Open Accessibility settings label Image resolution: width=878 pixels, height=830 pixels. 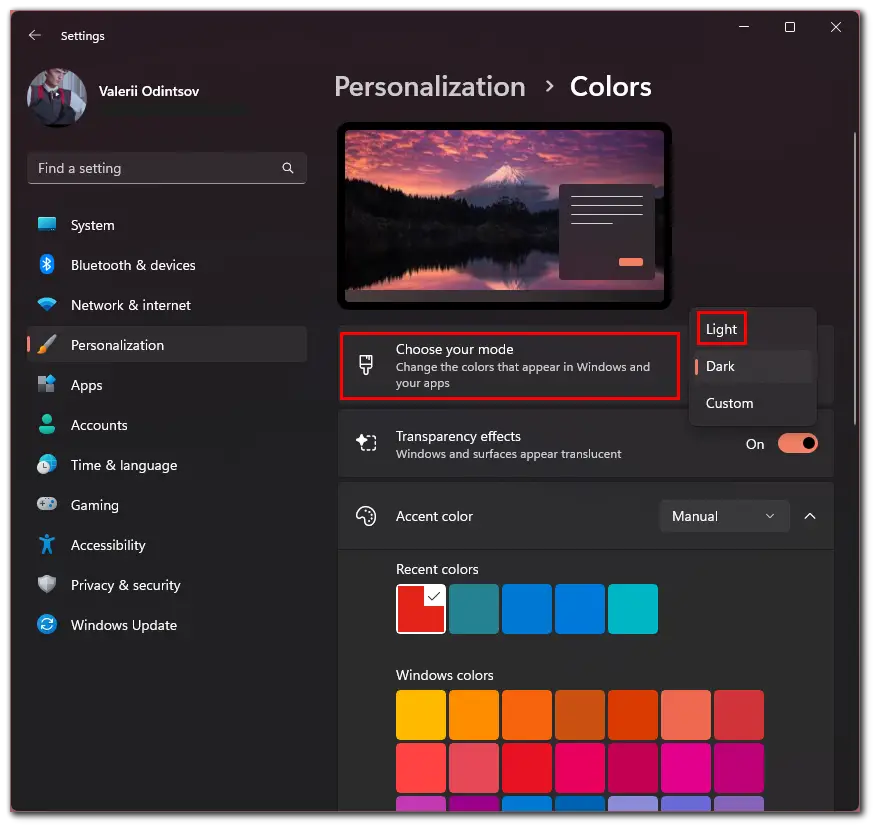(x=108, y=545)
